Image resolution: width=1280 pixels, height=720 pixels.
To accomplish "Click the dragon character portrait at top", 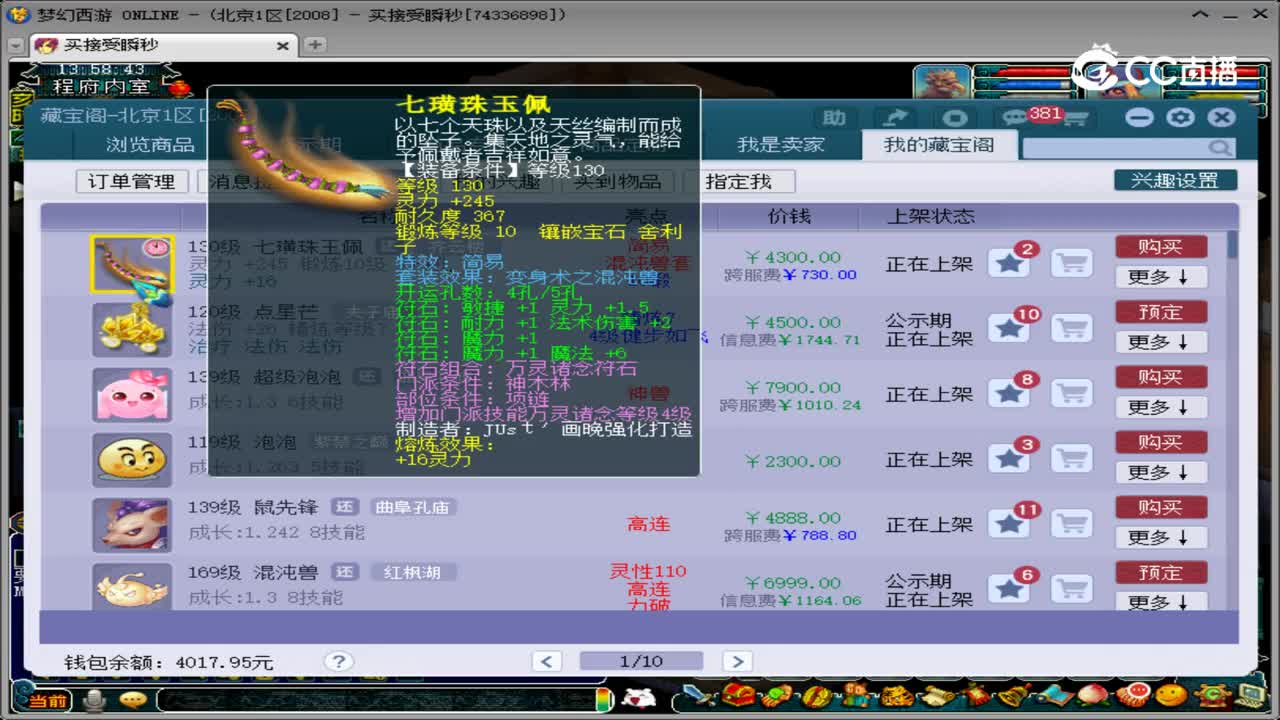I will pos(941,84).
